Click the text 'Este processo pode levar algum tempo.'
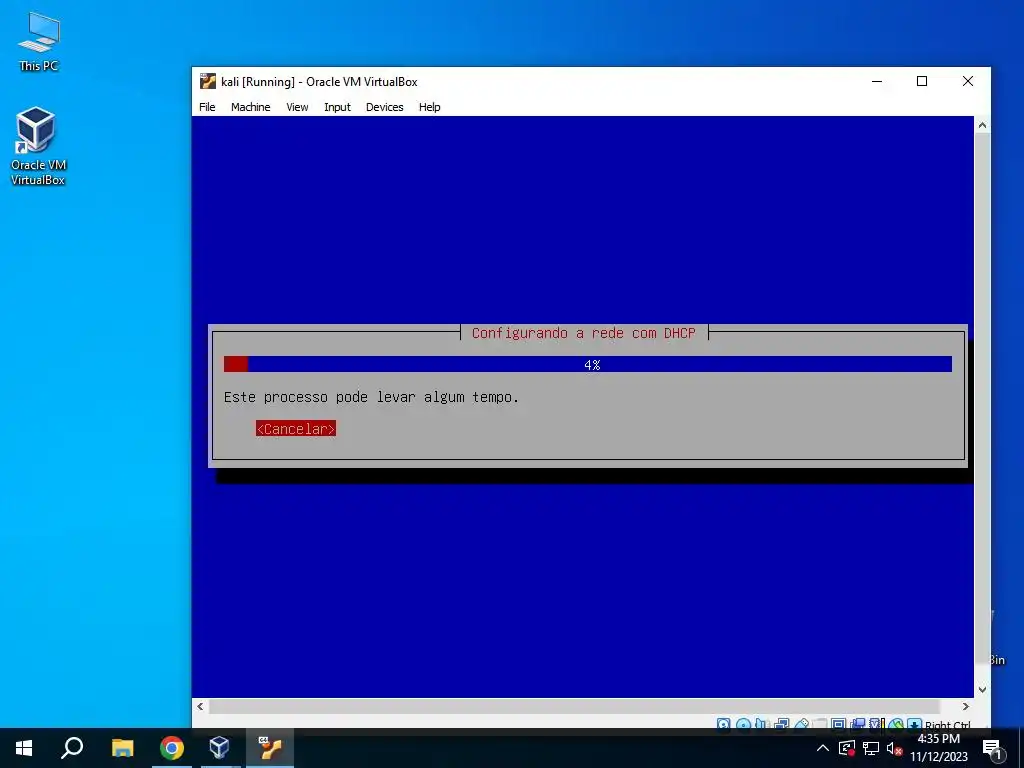 tap(371, 397)
